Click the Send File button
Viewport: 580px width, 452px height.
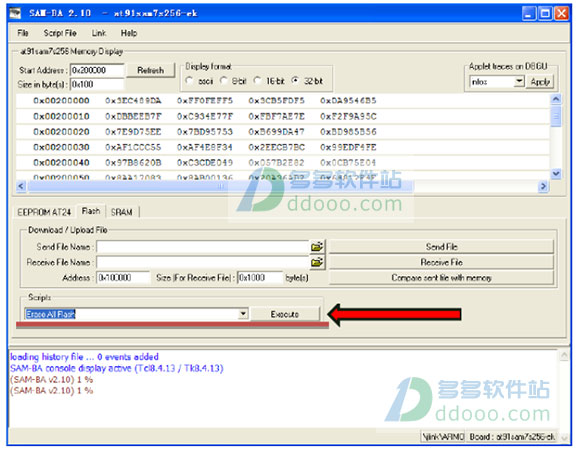click(x=441, y=247)
